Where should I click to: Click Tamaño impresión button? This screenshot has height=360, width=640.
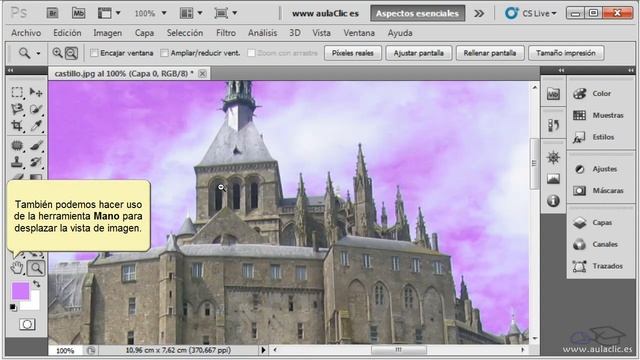pos(566,53)
